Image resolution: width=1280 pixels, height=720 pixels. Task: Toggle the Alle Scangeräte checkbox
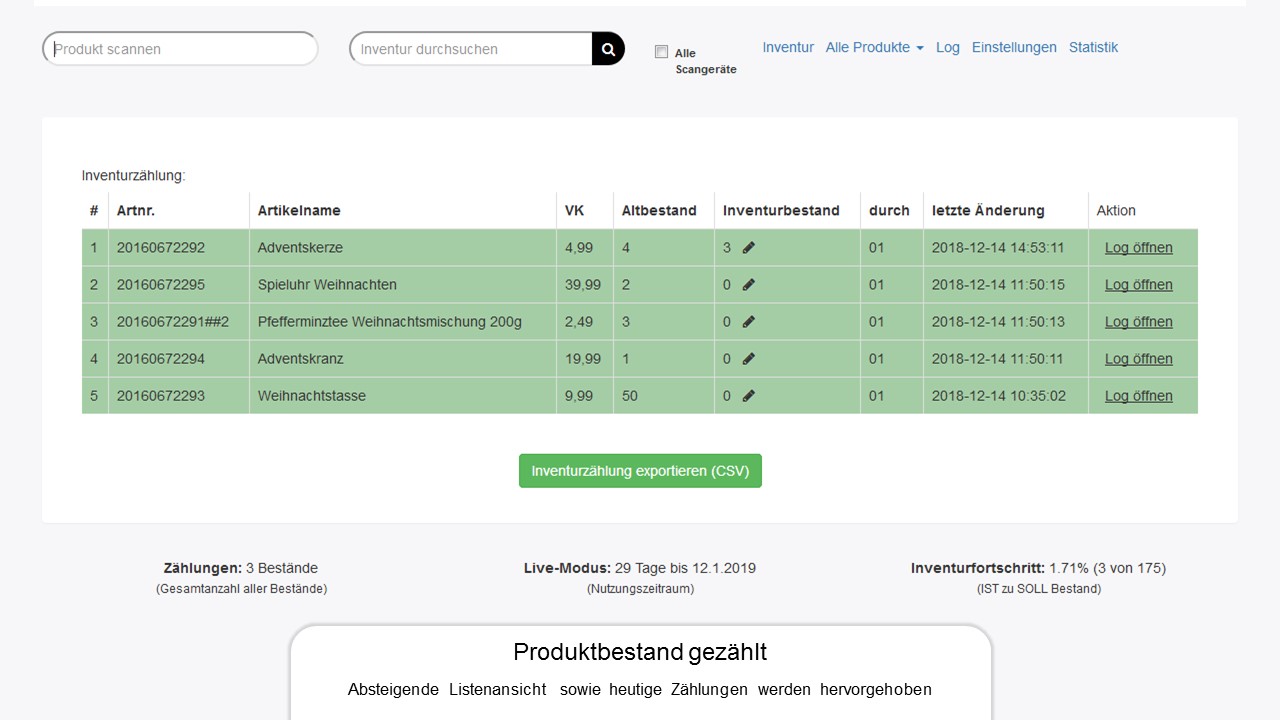click(x=661, y=52)
